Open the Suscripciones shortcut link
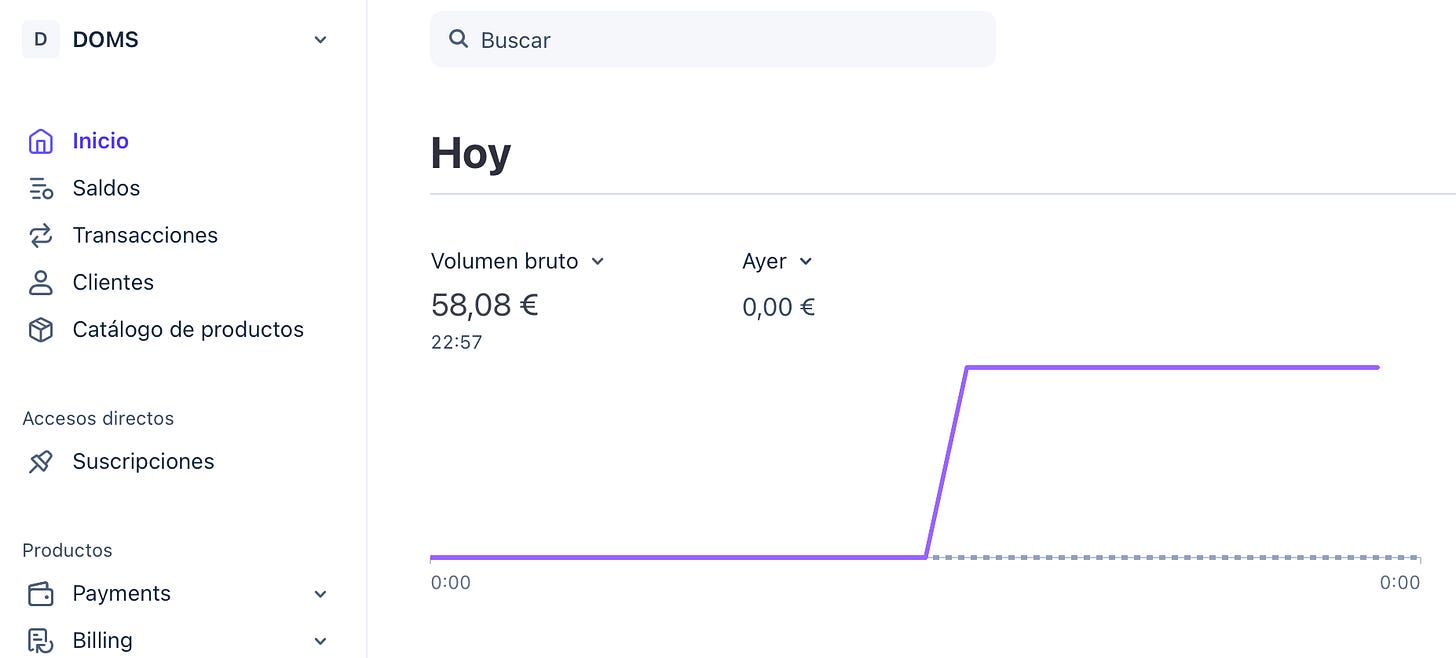Image resolution: width=1456 pixels, height=658 pixels. pyautogui.click(x=143, y=461)
